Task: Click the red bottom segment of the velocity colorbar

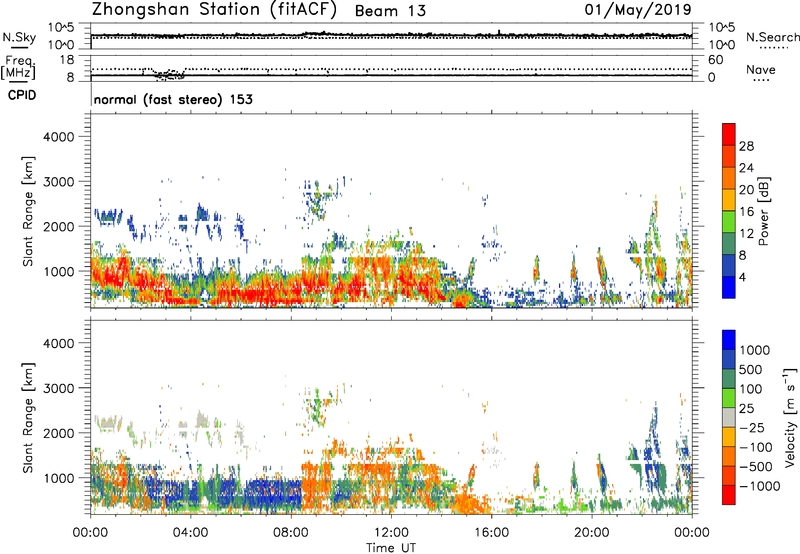Action: (729, 495)
